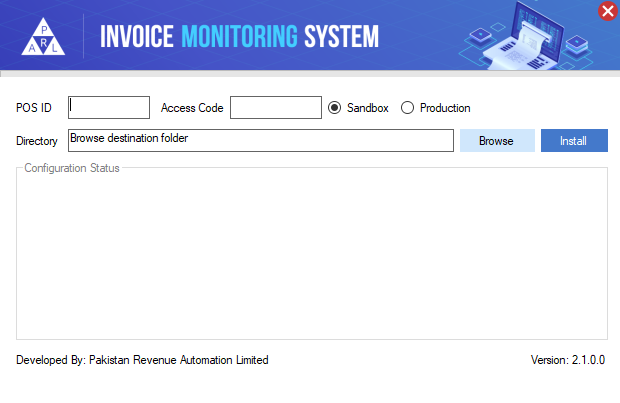Start installation with Install button
This screenshot has width=620, height=403.
[x=574, y=140]
